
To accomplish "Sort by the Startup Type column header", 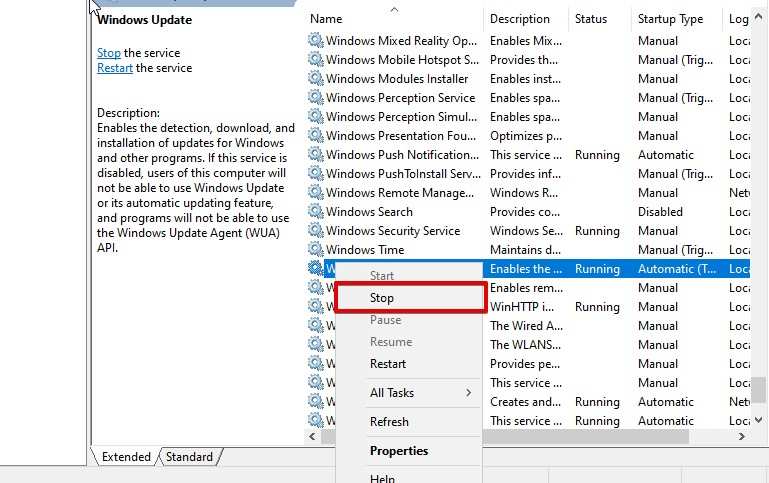I will (670, 19).
